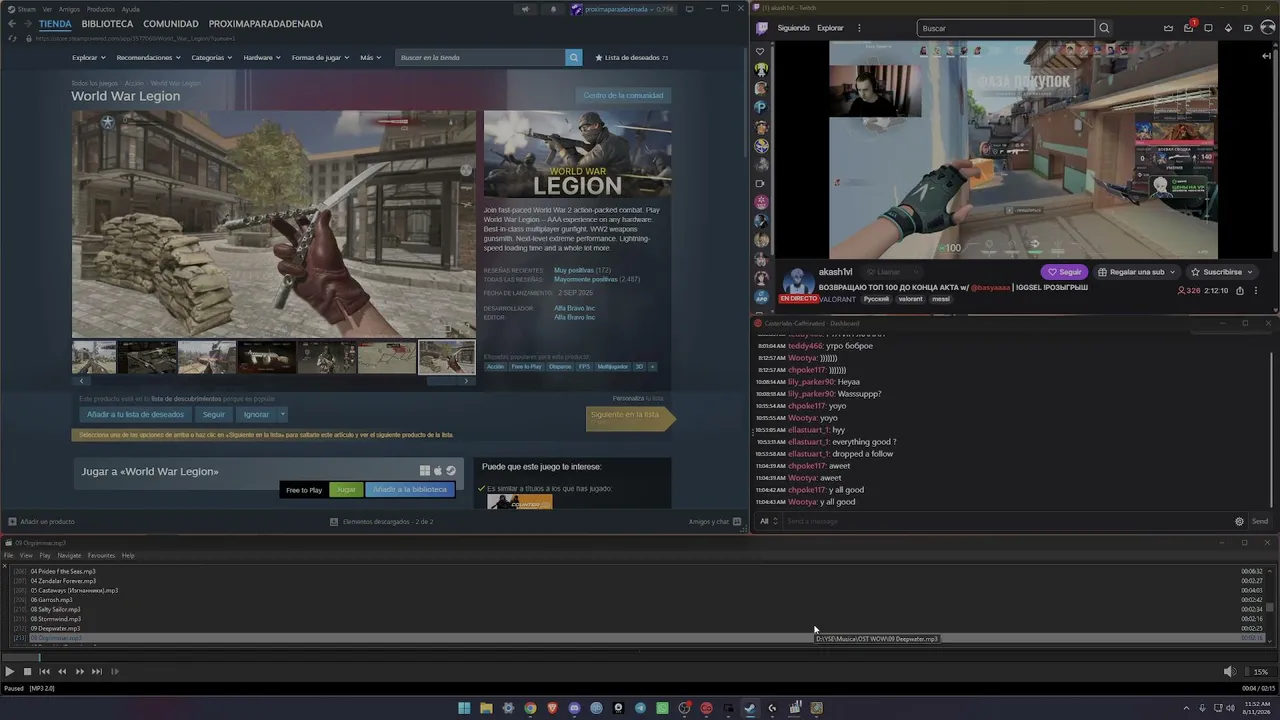Click the Twitch Buscar search field
Screen dimensions: 1280x720
pos(1005,28)
